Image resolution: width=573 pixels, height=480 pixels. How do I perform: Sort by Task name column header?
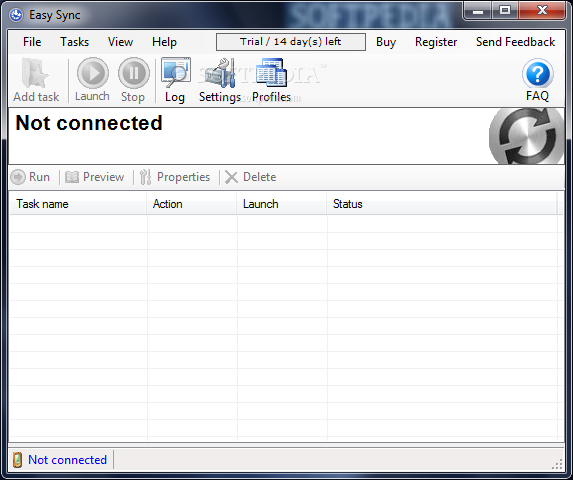[x=78, y=204]
